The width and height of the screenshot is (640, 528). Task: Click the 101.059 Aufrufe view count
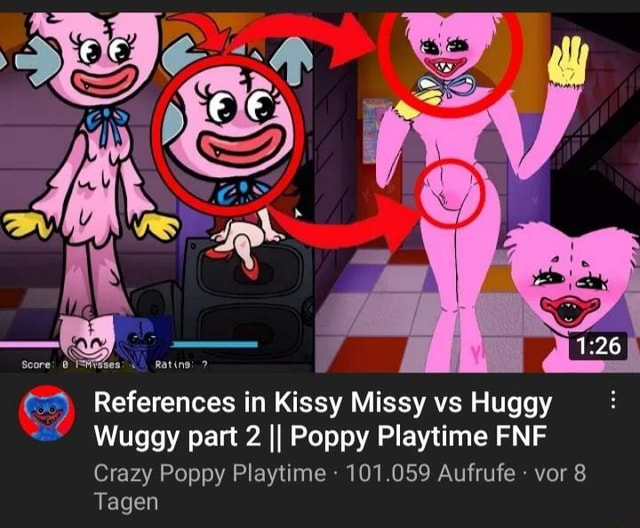[x=430, y=473]
